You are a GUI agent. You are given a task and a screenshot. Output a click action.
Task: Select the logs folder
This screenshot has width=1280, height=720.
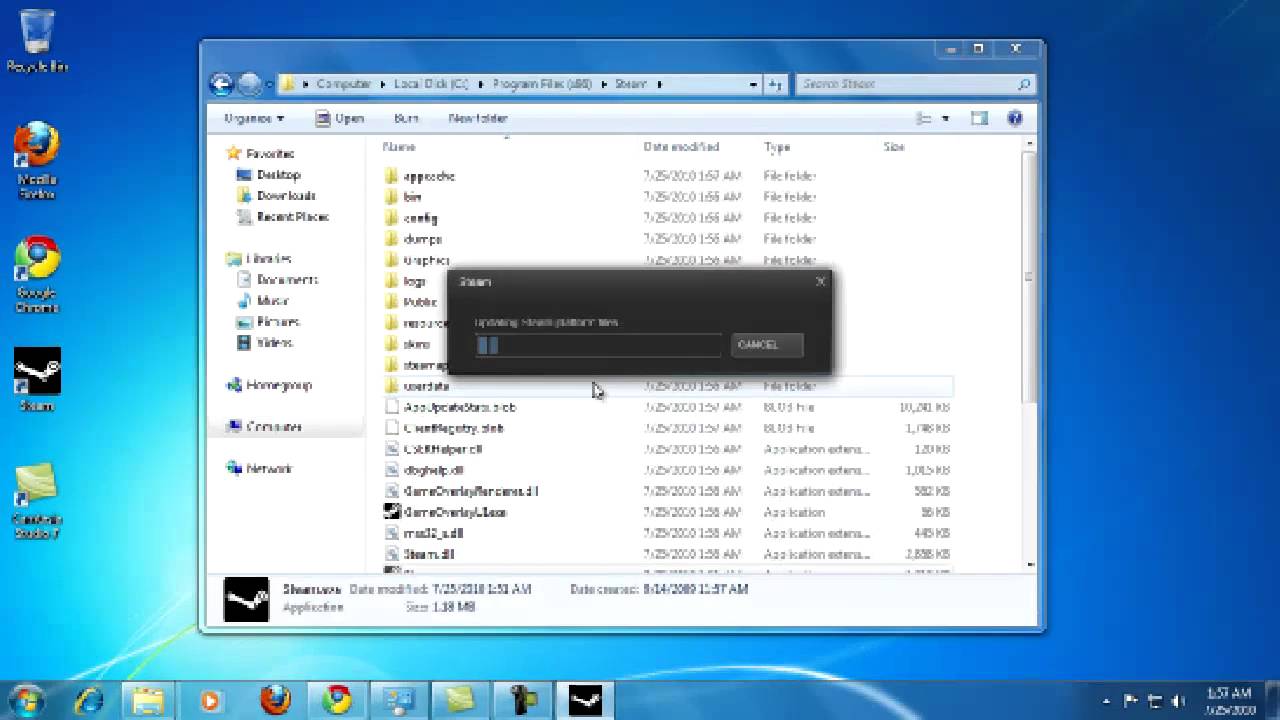click(416, 281)
